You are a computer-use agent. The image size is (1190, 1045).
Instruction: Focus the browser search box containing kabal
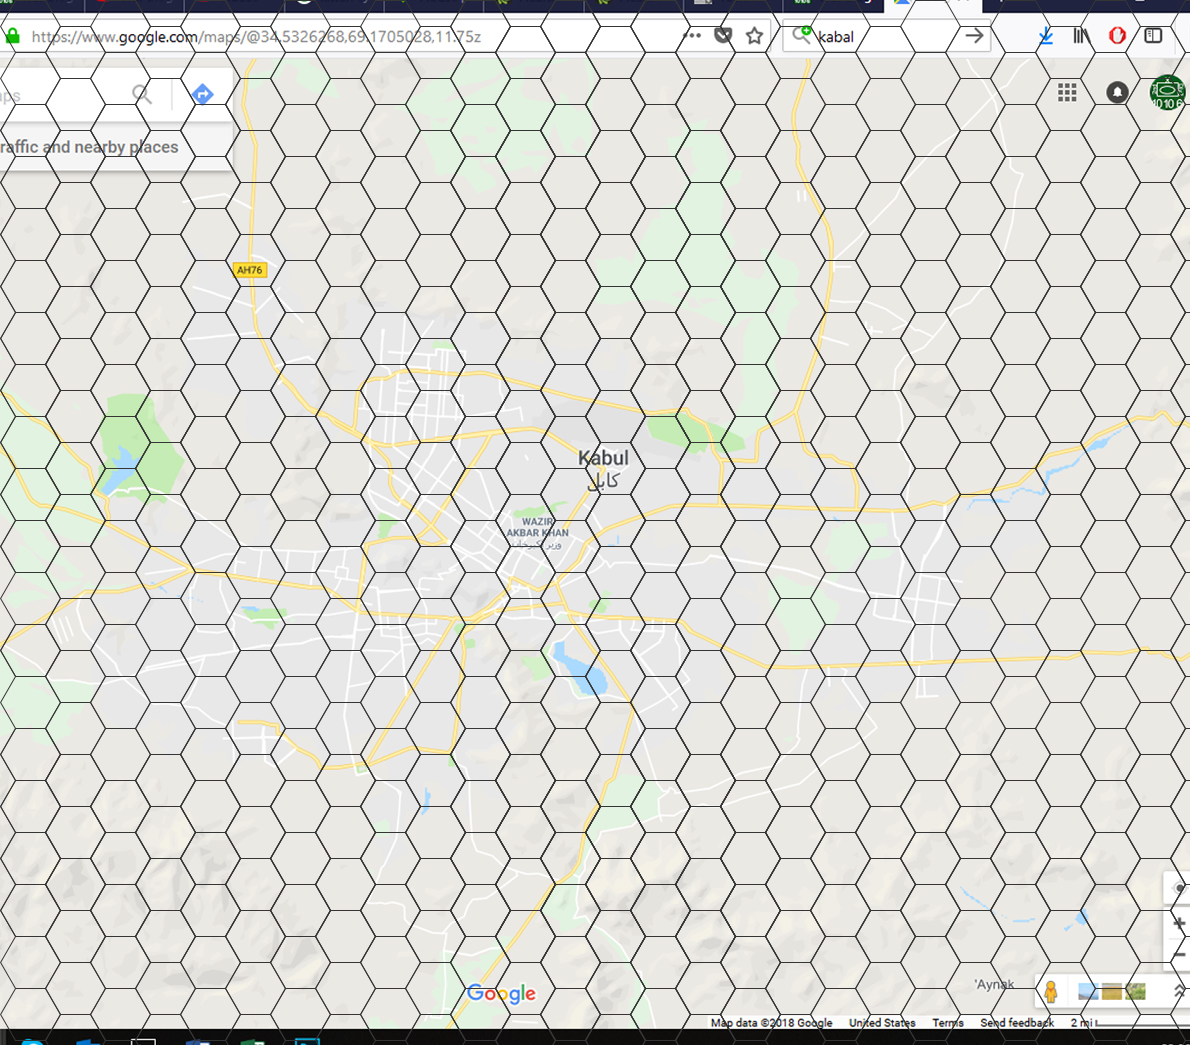(x=886, y=36)
